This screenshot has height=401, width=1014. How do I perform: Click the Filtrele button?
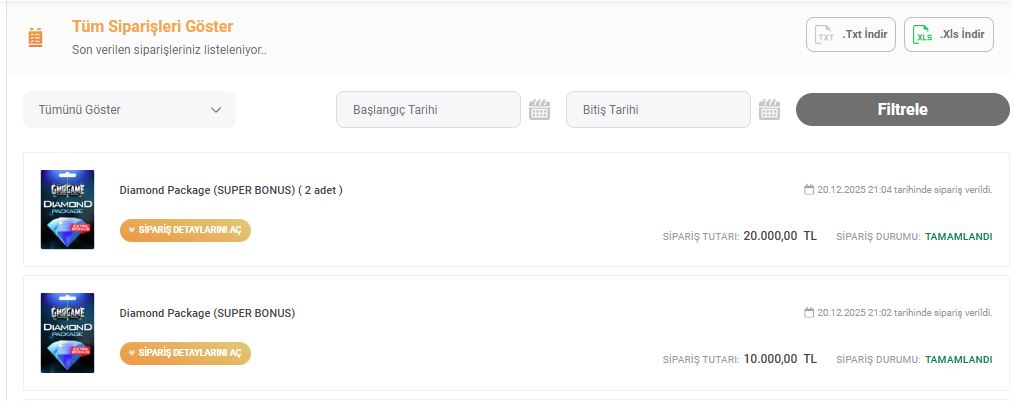(903, 109)
